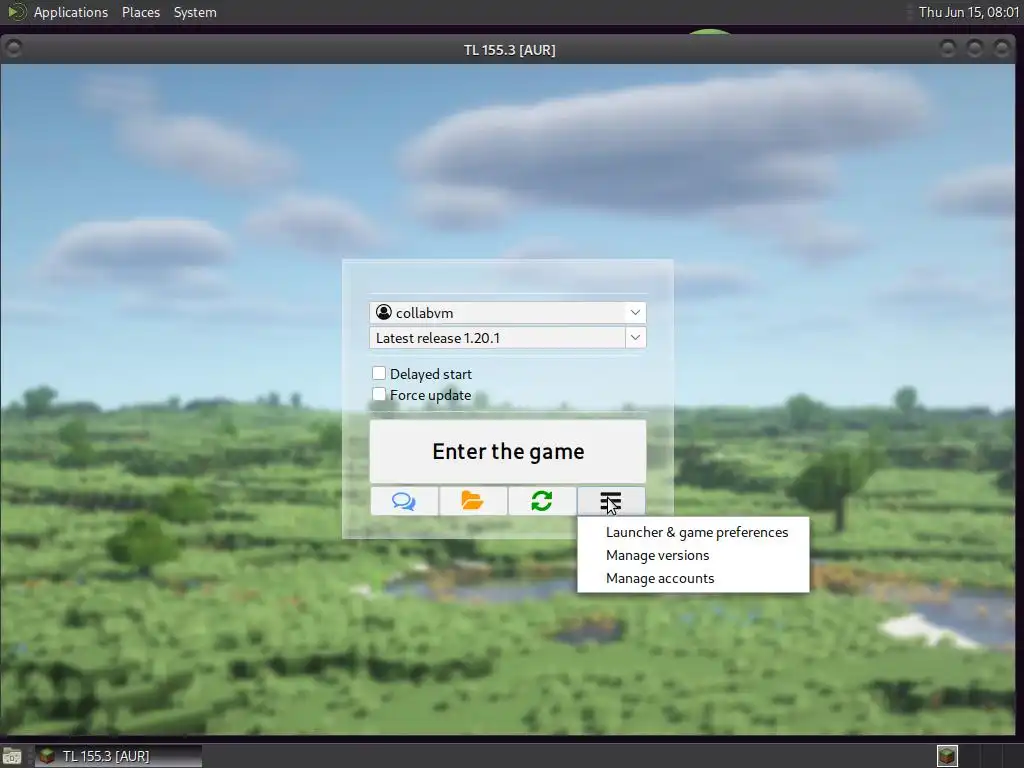Expand the version dropdown arrow
The width and height of the screenshot is (1024, 768).
point(635,338)
